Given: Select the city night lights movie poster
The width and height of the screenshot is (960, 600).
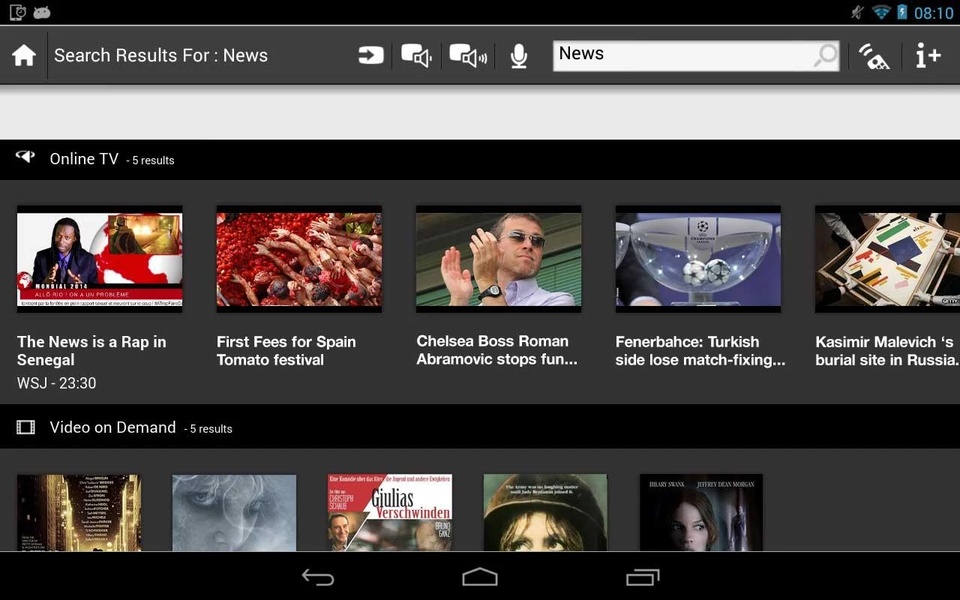Looking at the screenshot, I should (x=79, y=513).
